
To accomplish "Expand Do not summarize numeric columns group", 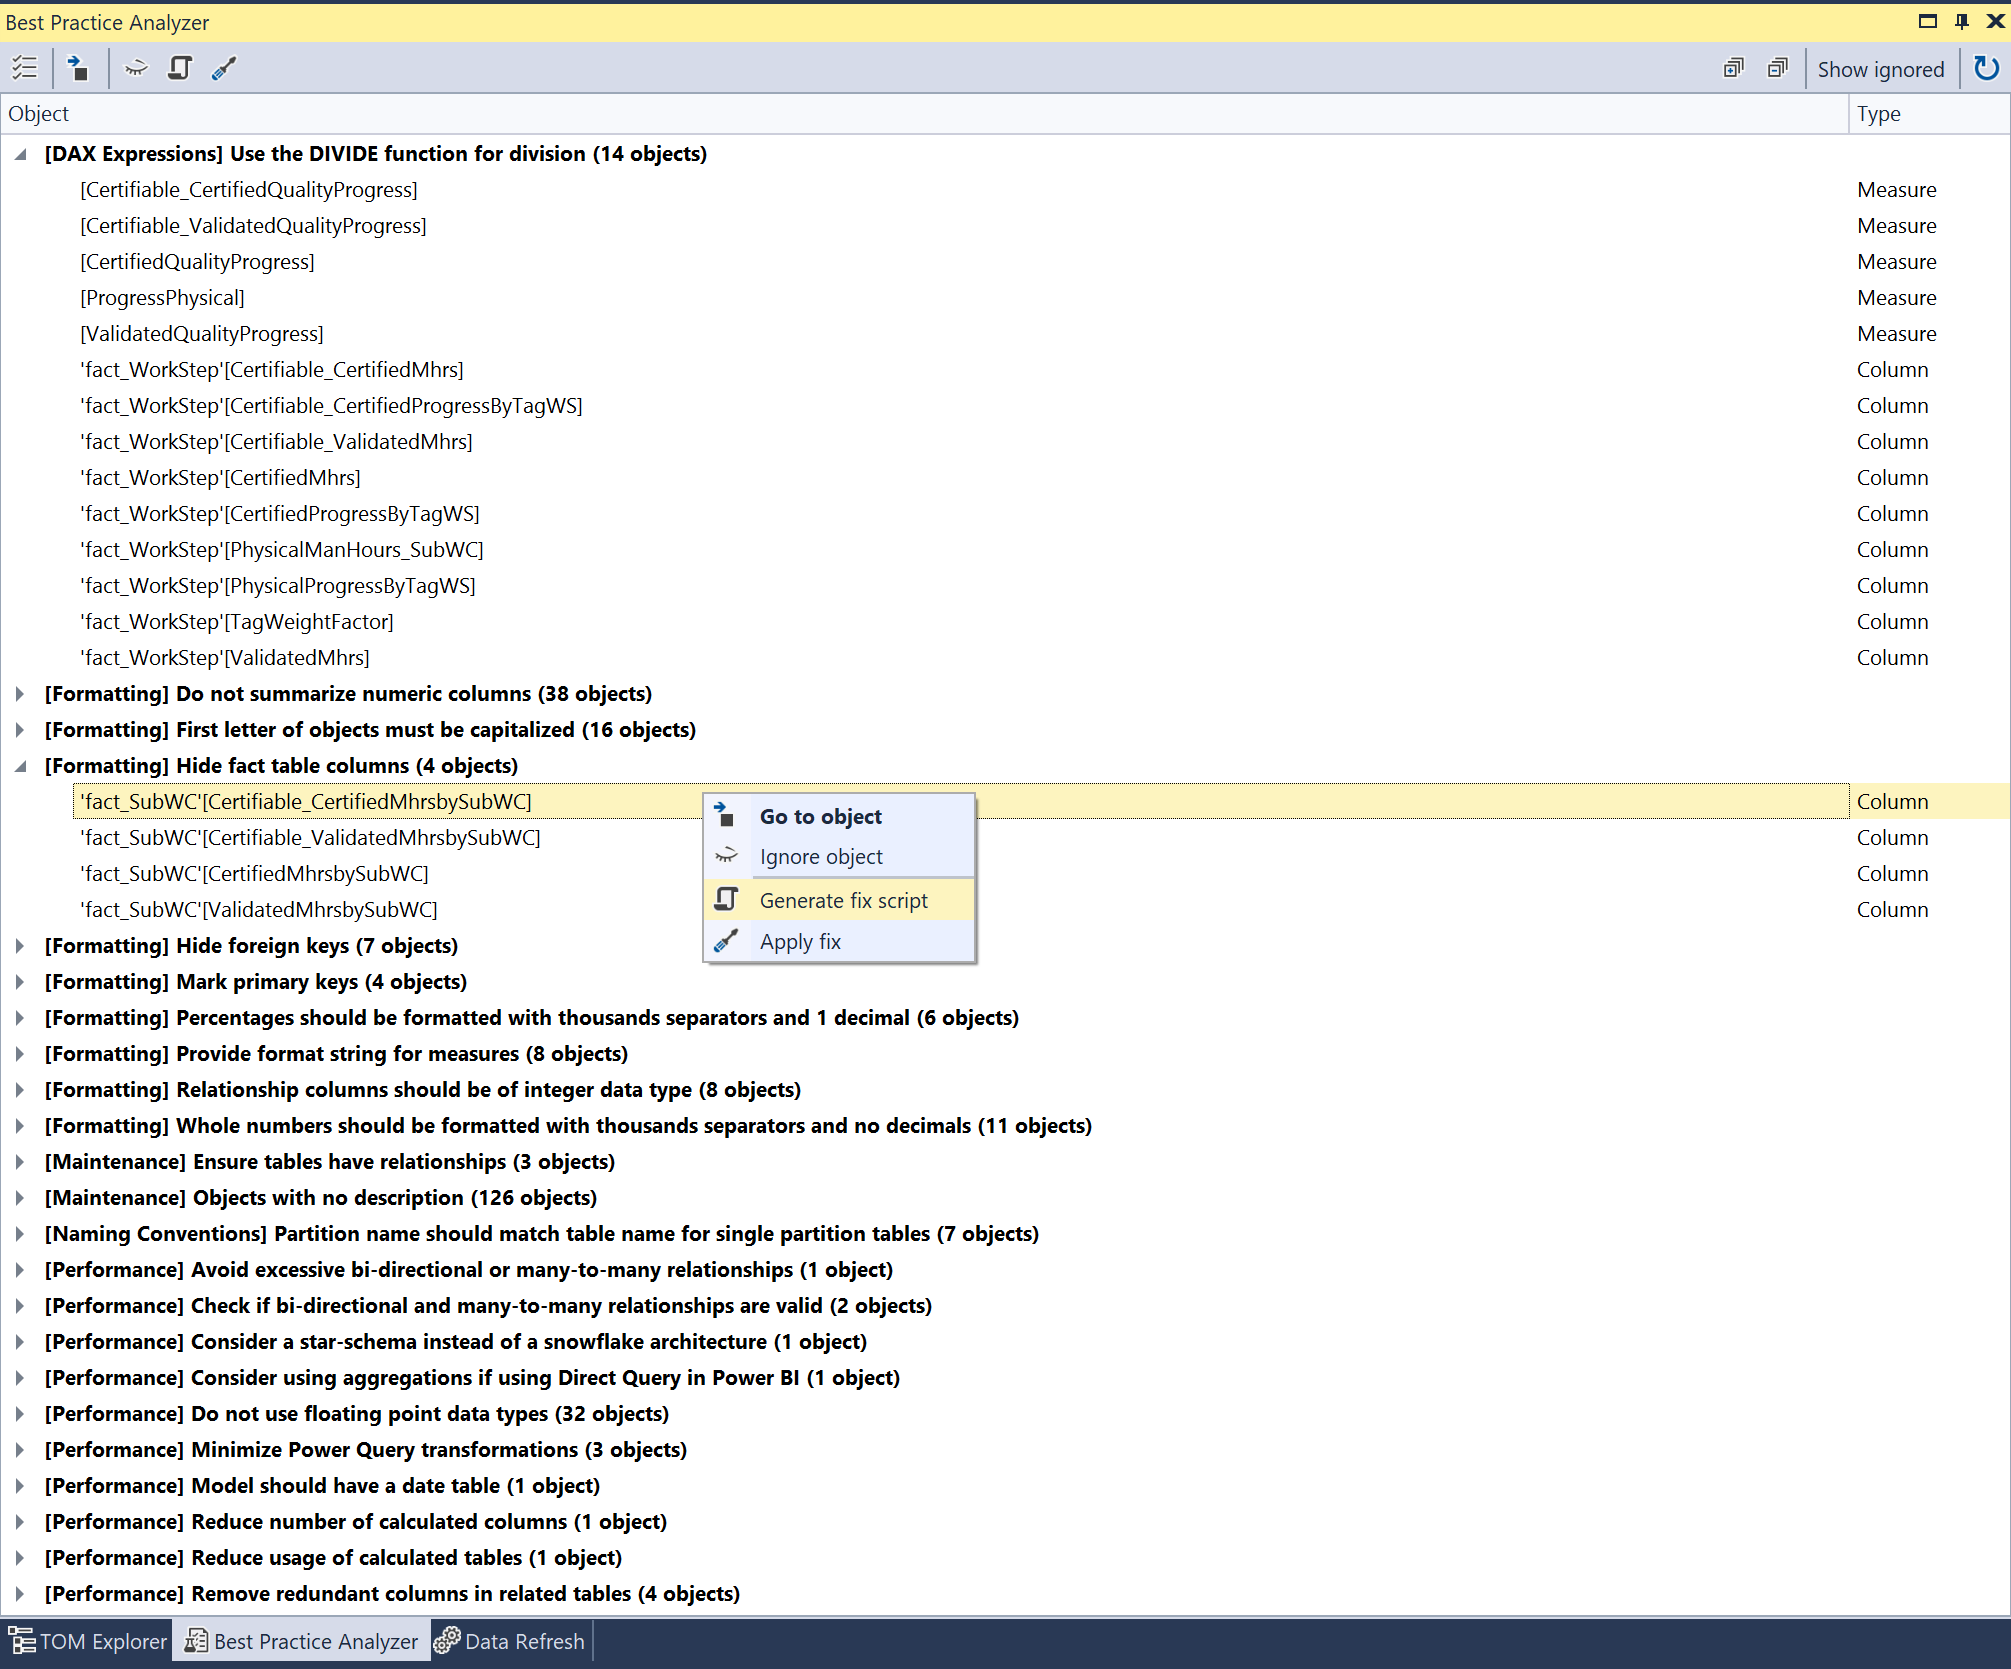I will [x=20, y=694].
